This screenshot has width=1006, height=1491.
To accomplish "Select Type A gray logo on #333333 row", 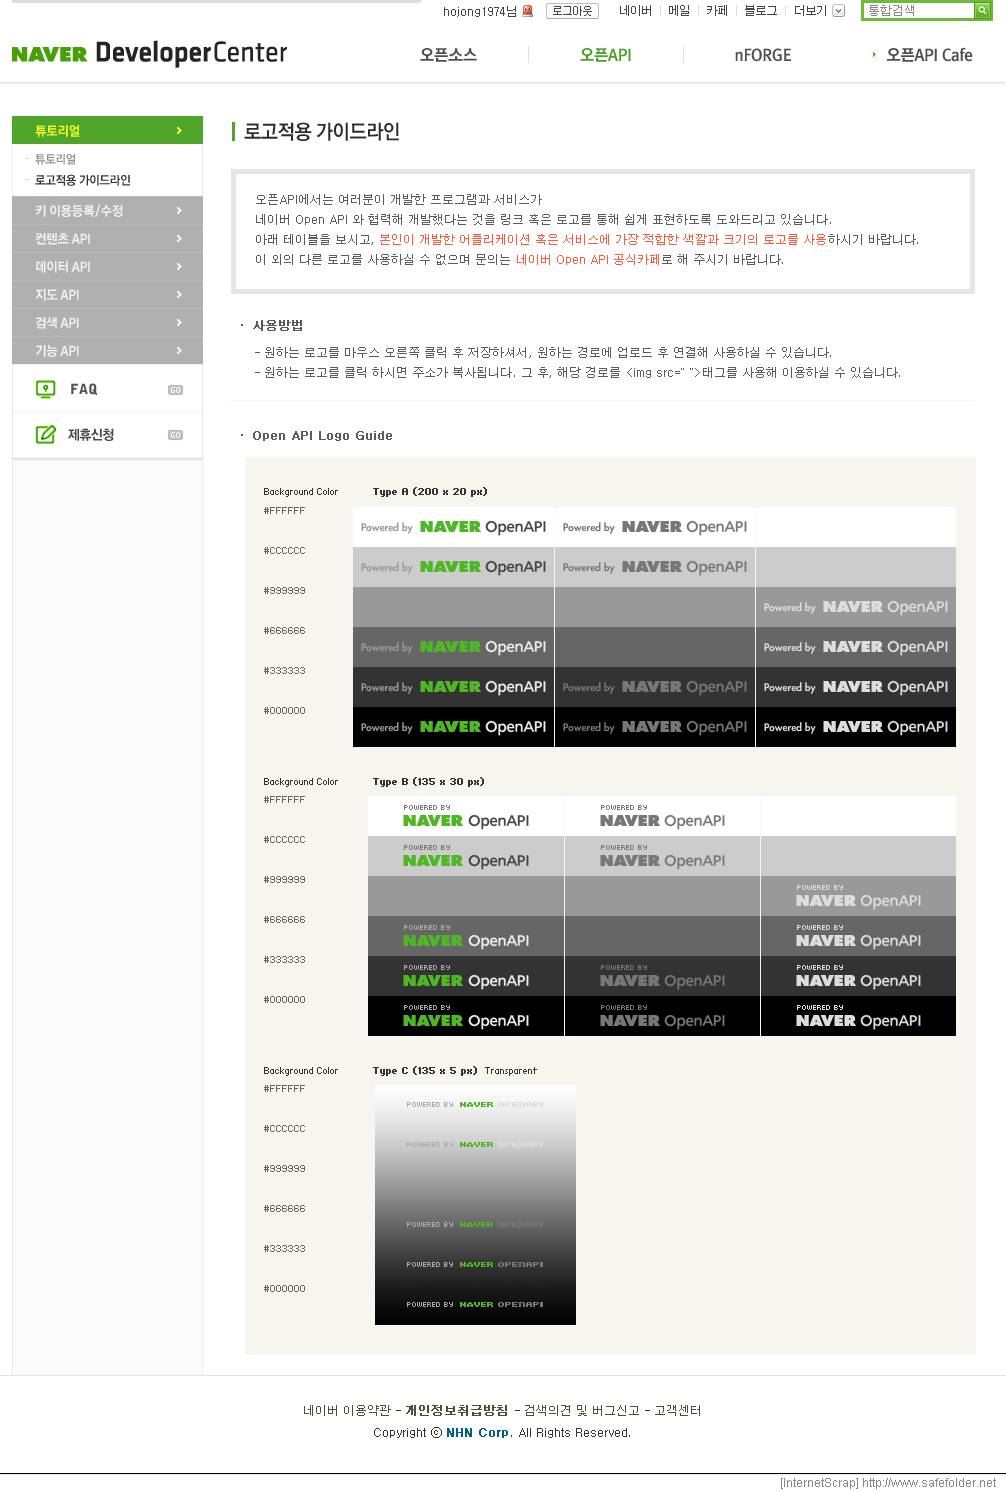I will 655,687.
